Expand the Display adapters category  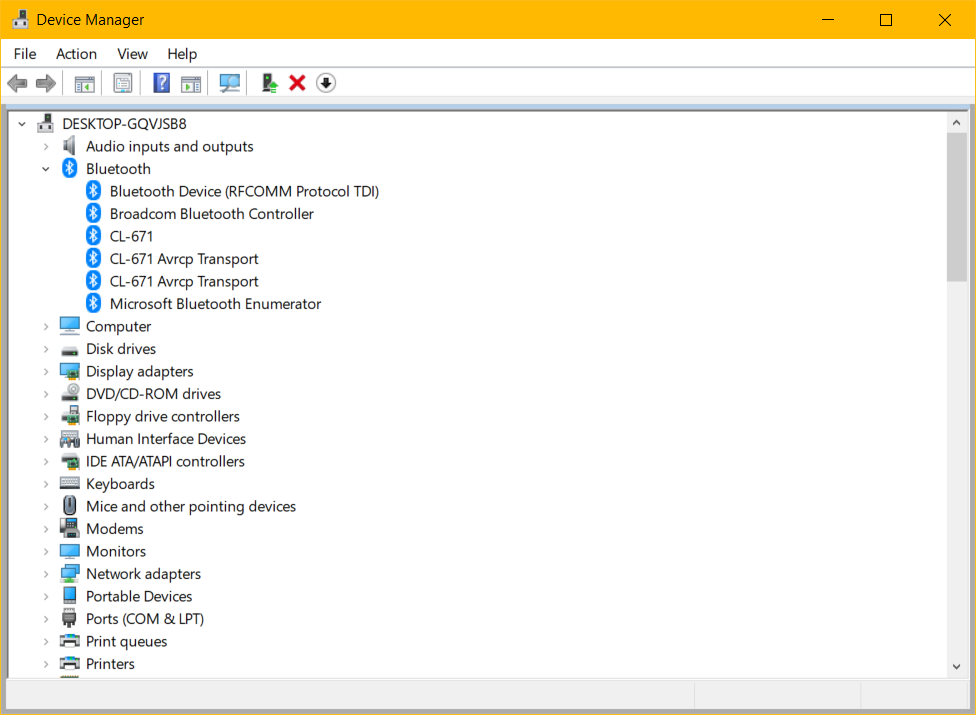pyautogui.click(x=45, y=371)
